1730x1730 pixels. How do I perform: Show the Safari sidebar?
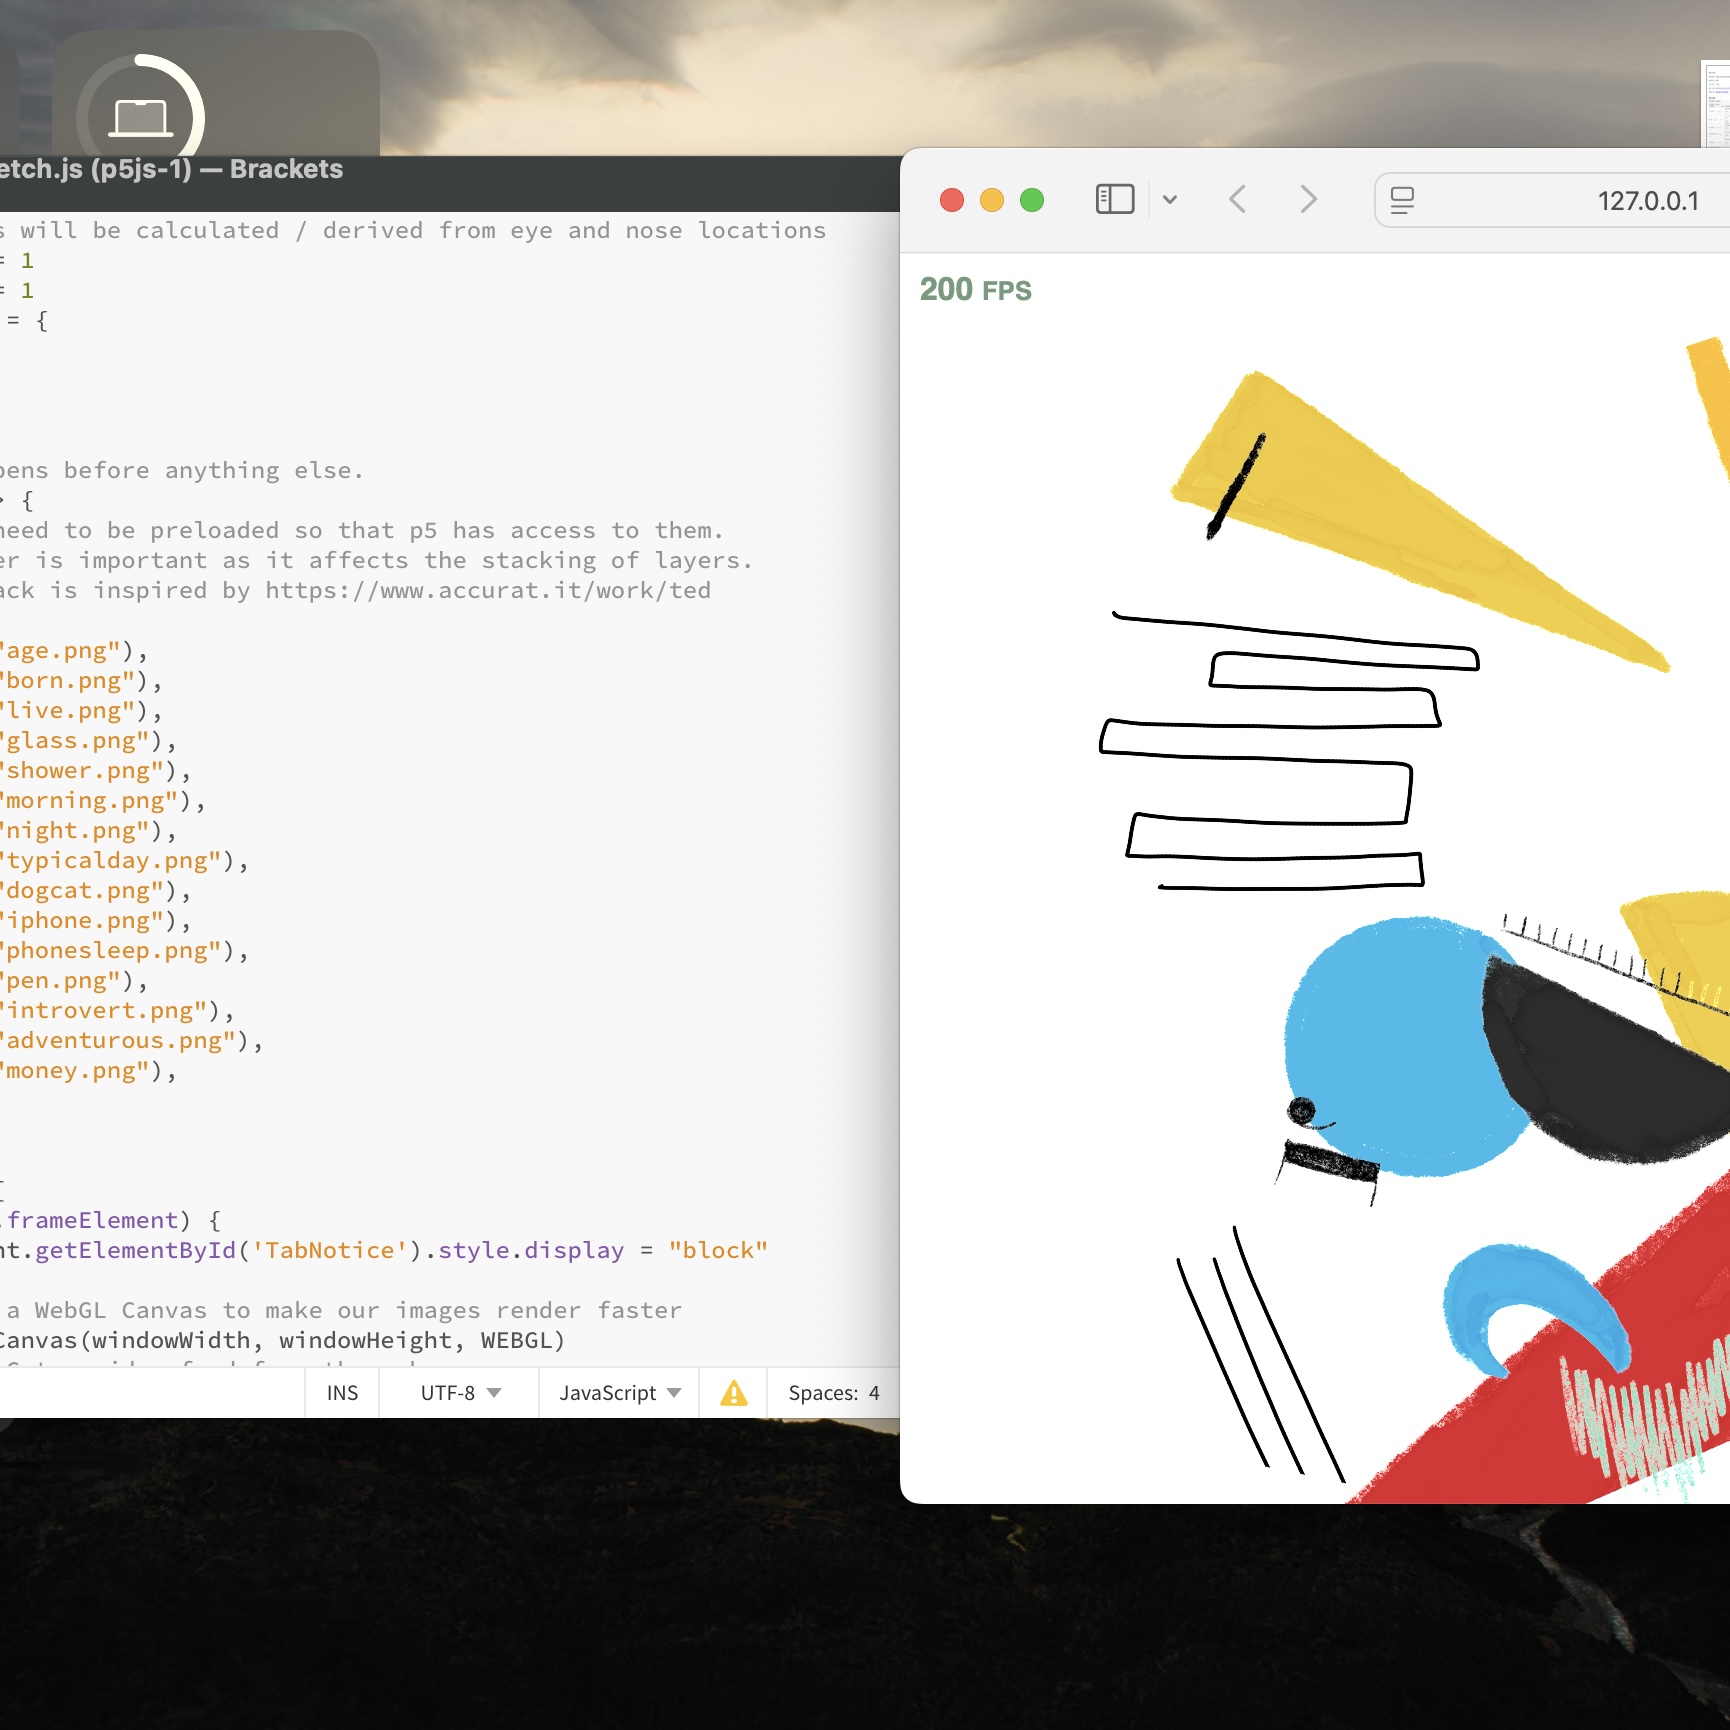point(1113,199)
